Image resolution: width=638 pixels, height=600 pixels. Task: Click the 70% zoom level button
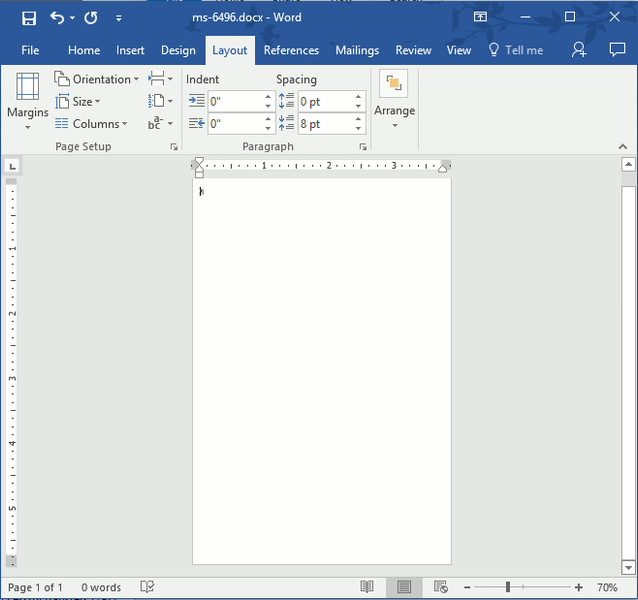pos(607,587)
